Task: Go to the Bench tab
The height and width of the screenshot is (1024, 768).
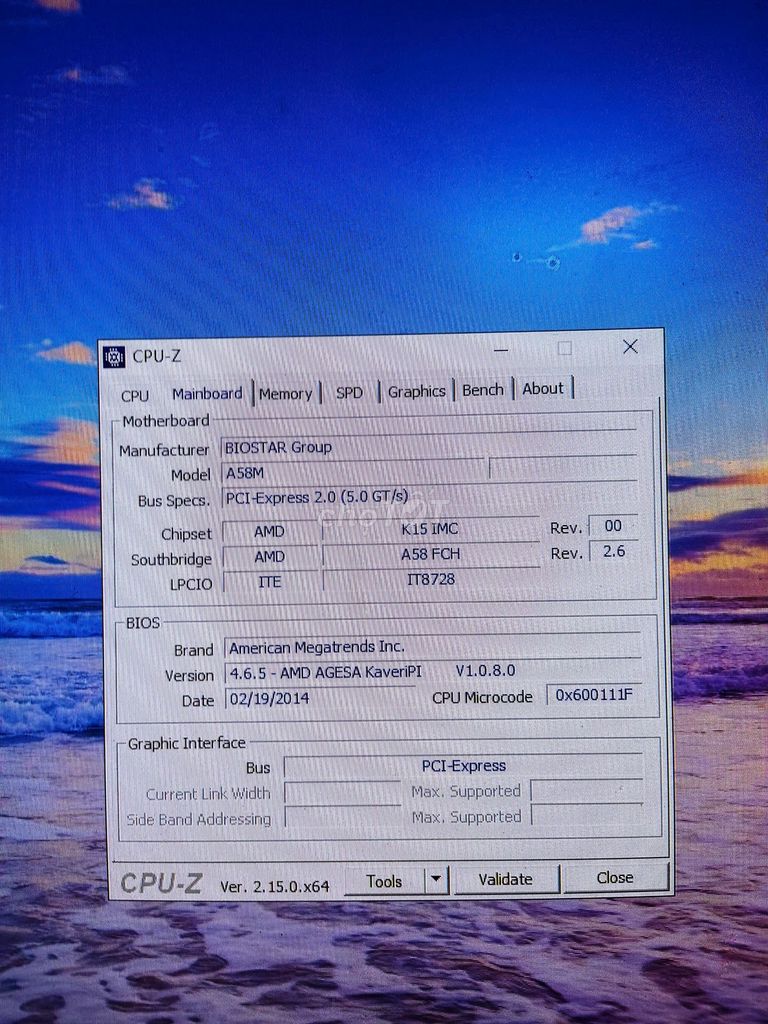Action: point(483,390)
